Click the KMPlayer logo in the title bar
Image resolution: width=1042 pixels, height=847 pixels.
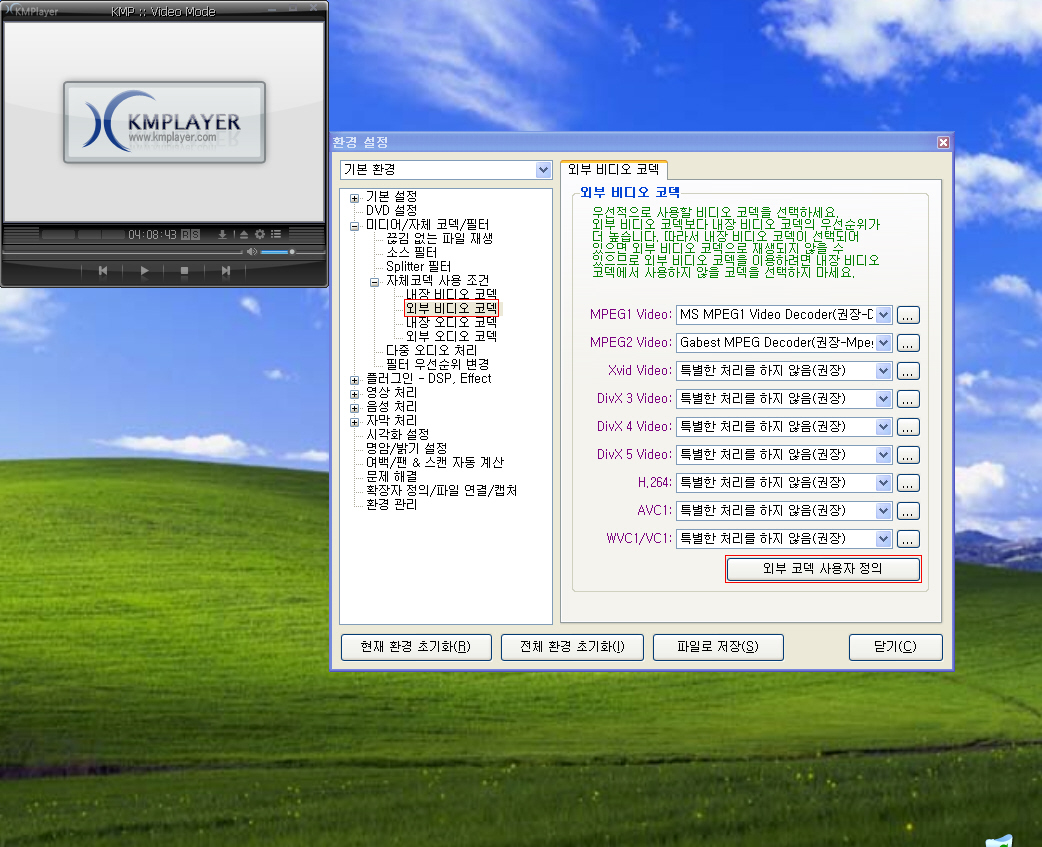click(x=31, y=11)
